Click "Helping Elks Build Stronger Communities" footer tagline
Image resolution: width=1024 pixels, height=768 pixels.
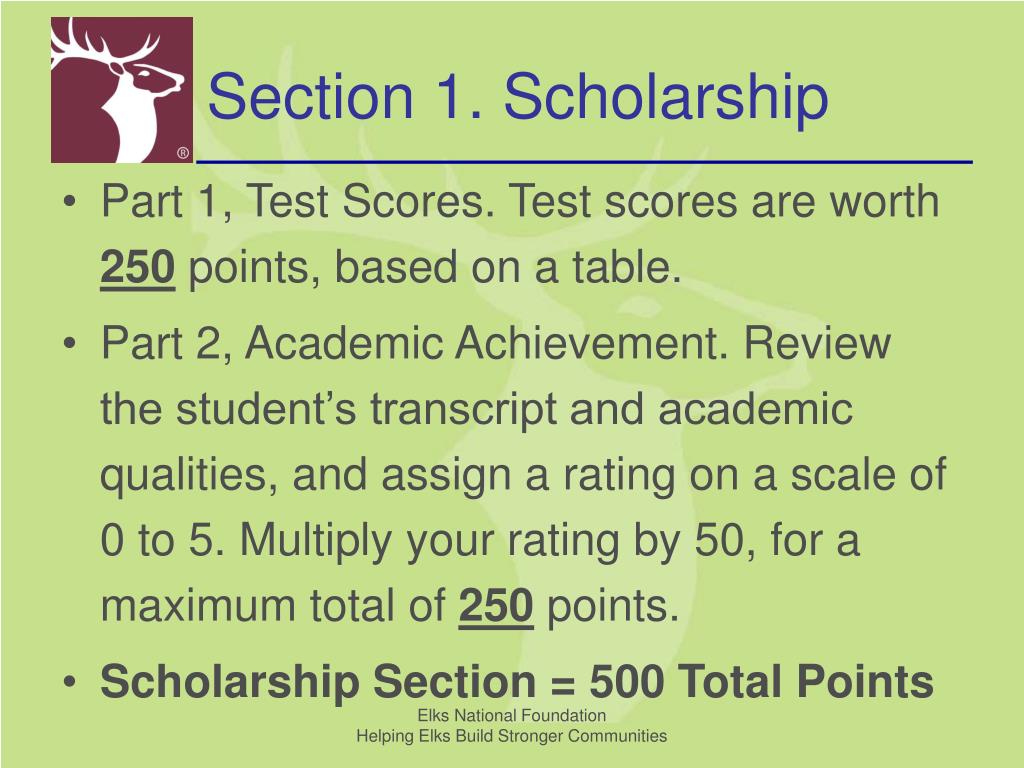(511, 736)
